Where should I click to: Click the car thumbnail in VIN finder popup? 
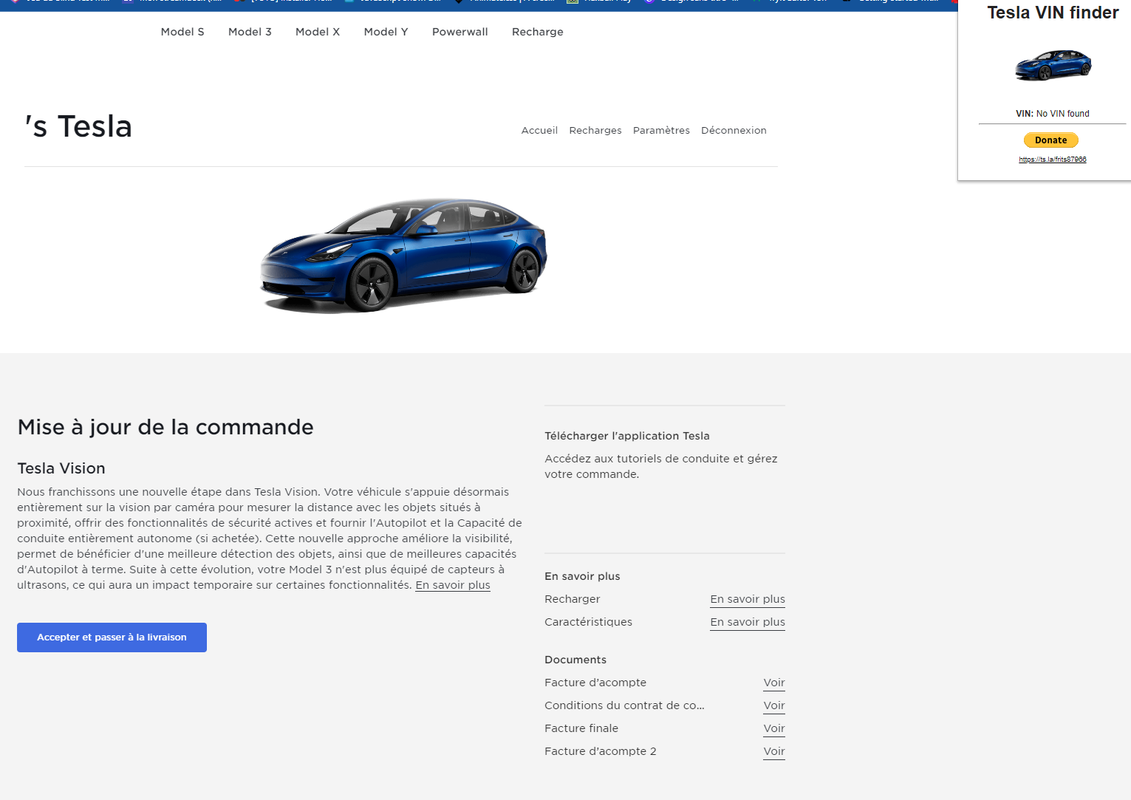coord(1053,65)
